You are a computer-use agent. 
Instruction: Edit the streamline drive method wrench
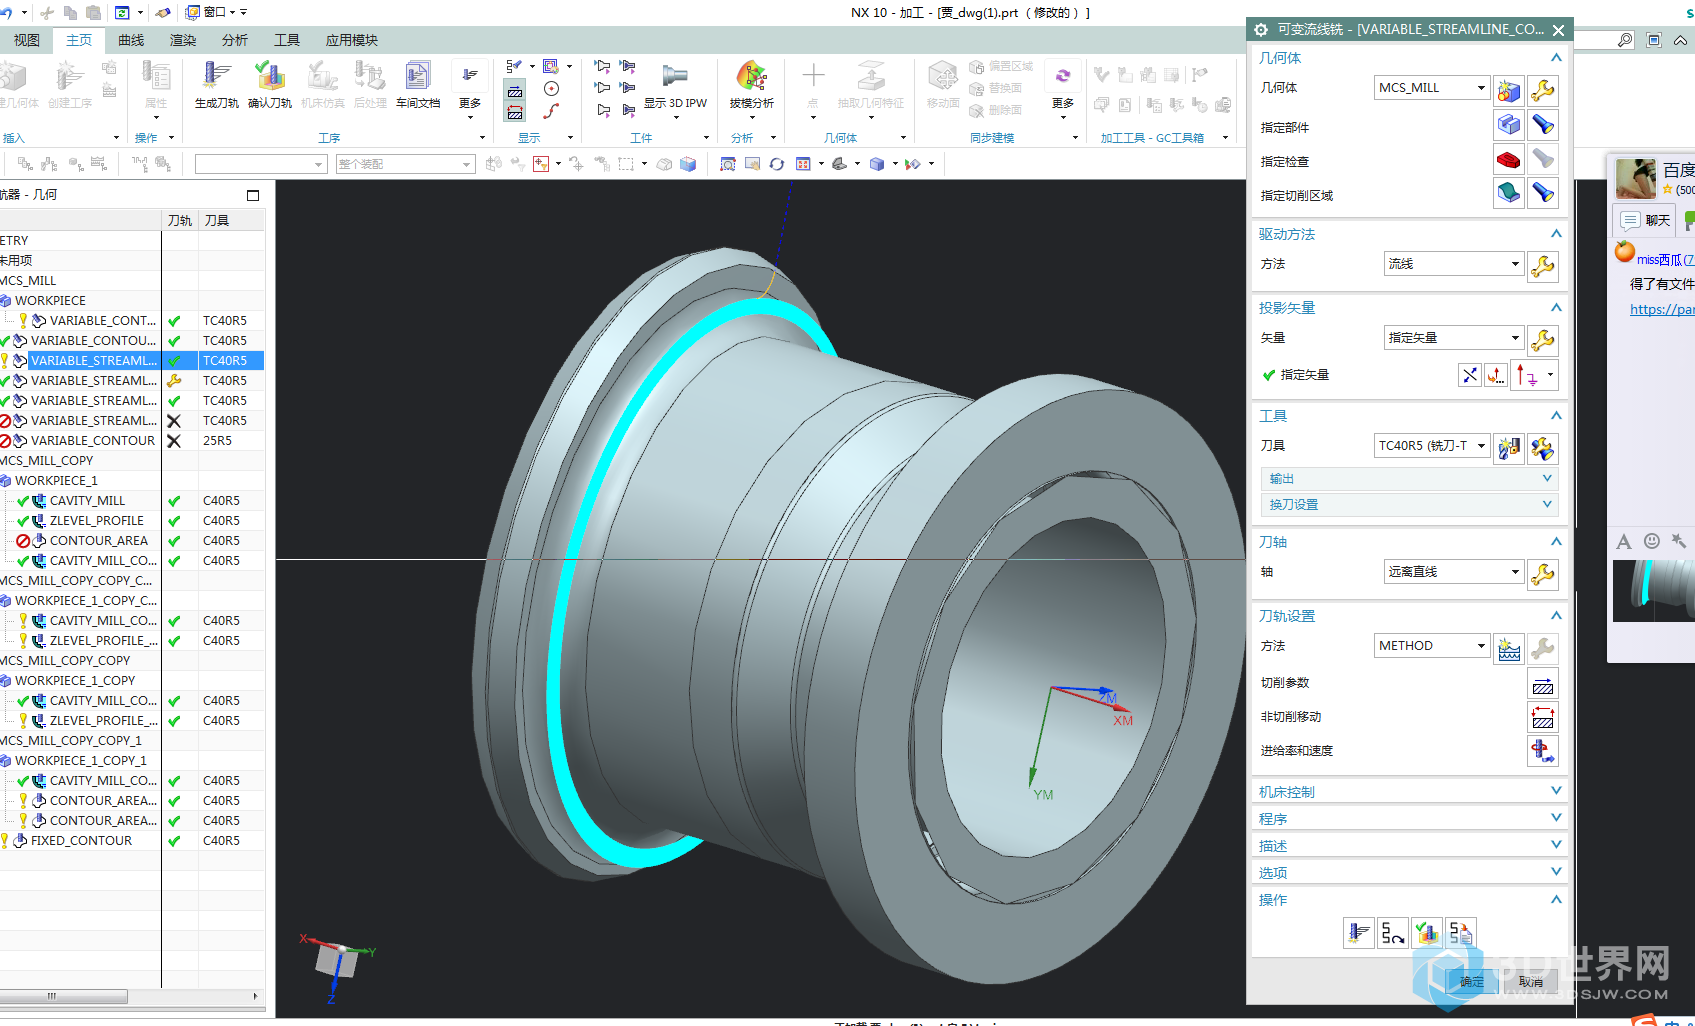1543,266
